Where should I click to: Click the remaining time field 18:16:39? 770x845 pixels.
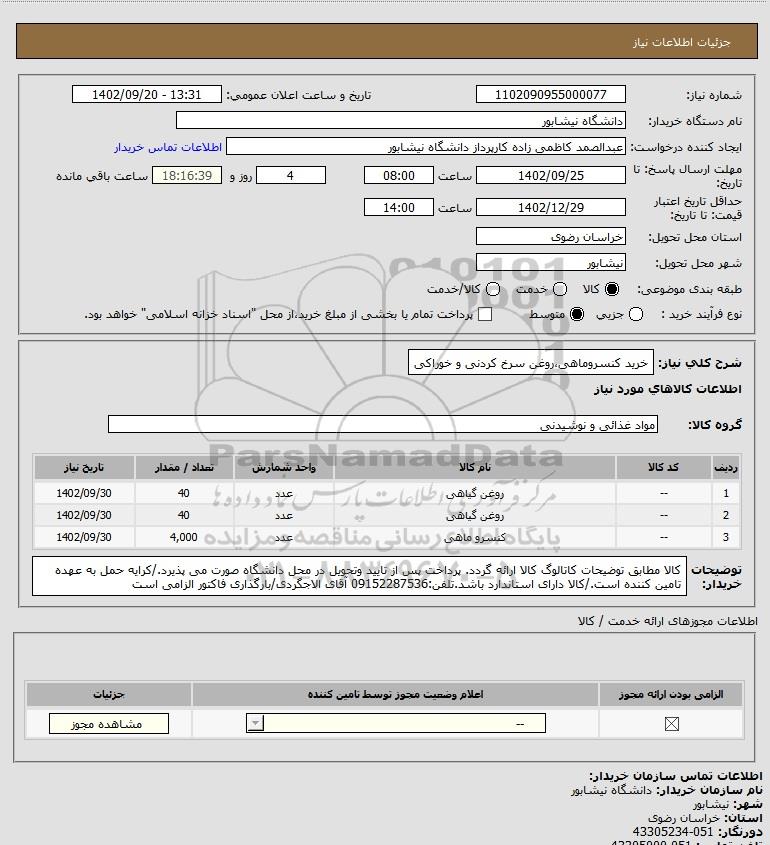187,176
